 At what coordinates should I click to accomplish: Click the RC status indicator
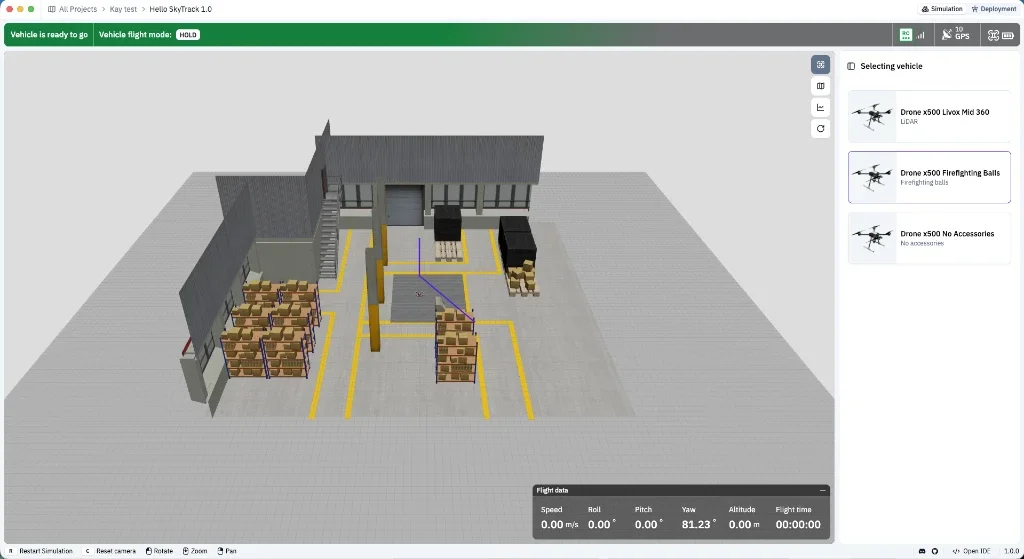click(905, 35)
